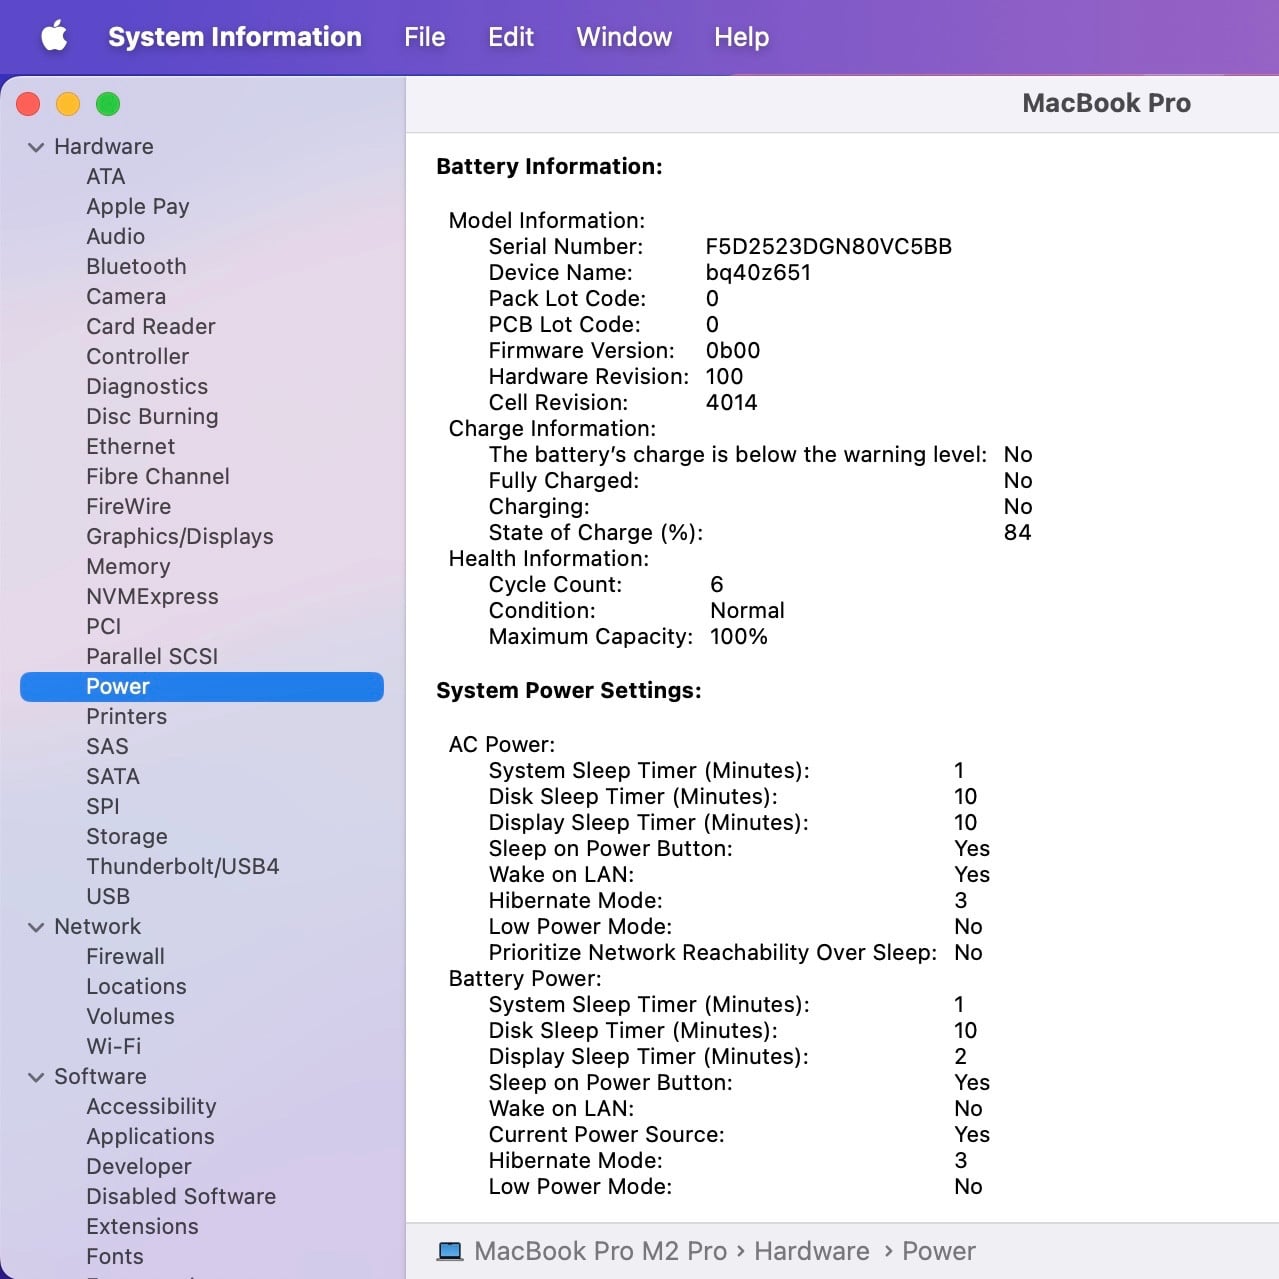Click the MacBook laptop icon in path bar
The height and width of the screenshot is (1279, 1279).
(x=450, y=1251)
